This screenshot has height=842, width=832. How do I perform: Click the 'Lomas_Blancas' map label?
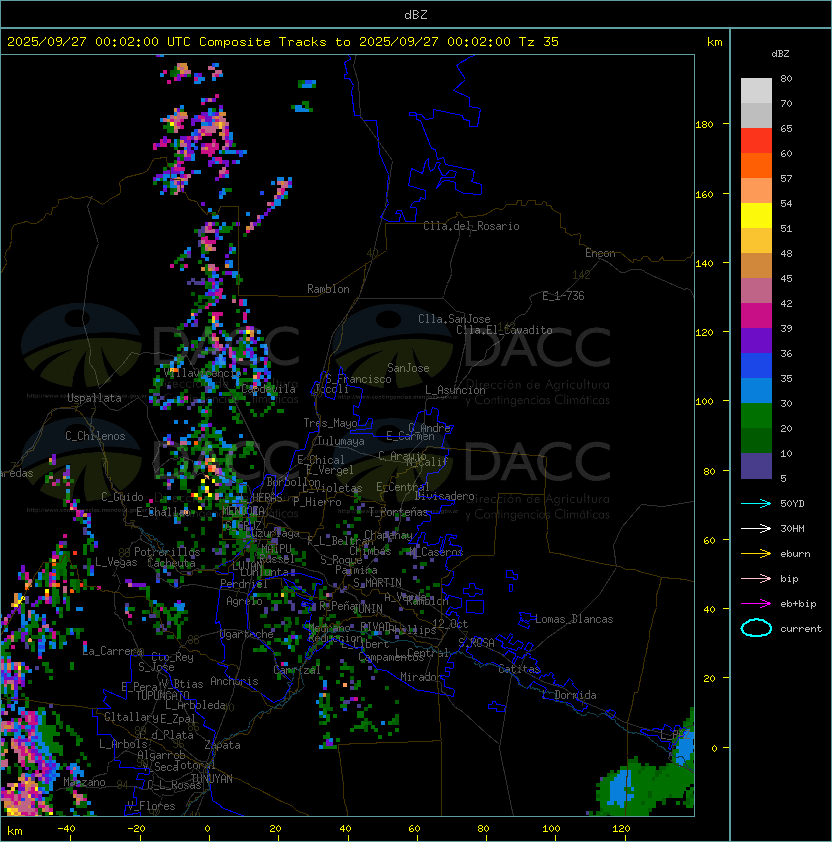pyautogui.click(x=574, y=619)
